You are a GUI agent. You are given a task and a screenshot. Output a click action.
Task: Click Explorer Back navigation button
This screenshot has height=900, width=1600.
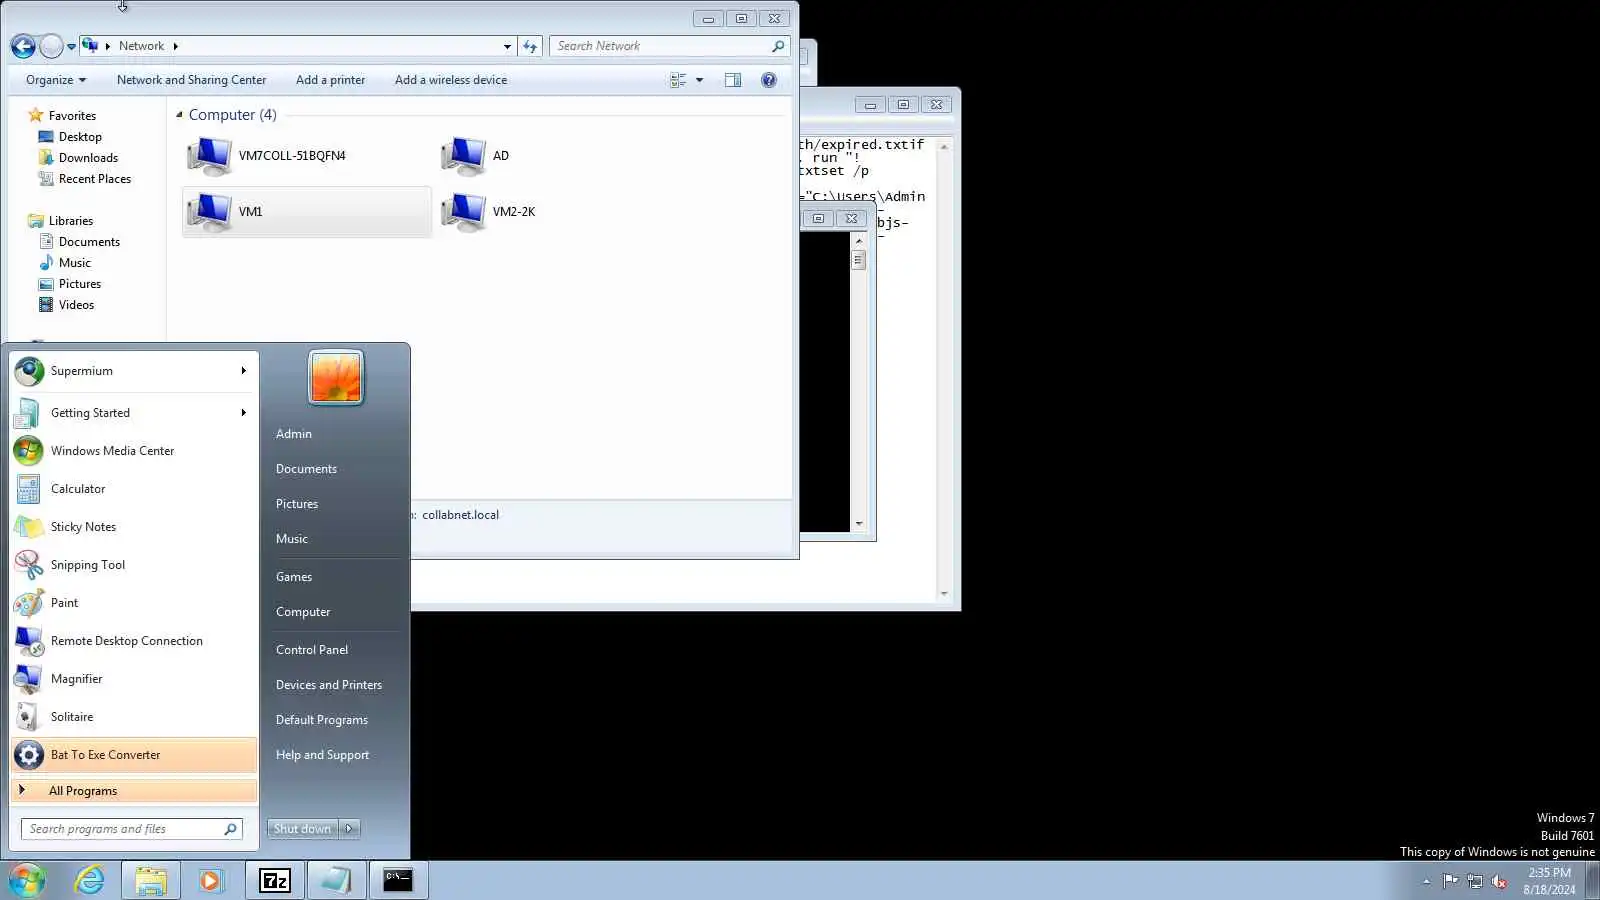pyautogui.click(x=23, y=46)
